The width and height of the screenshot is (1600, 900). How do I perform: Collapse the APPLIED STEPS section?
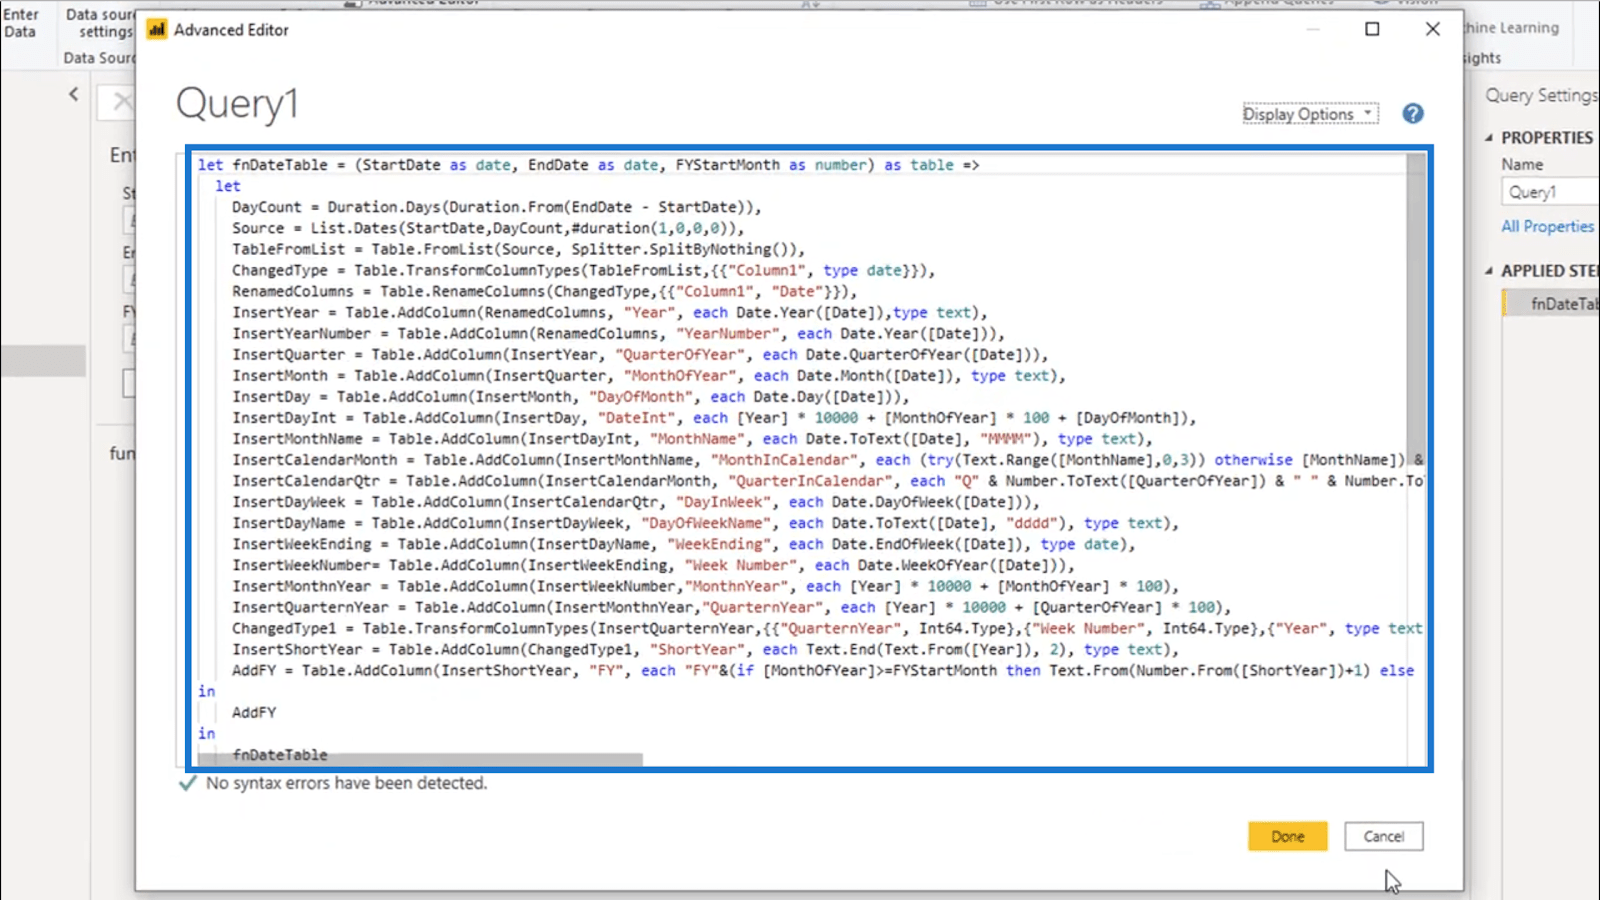[1489, 271]
